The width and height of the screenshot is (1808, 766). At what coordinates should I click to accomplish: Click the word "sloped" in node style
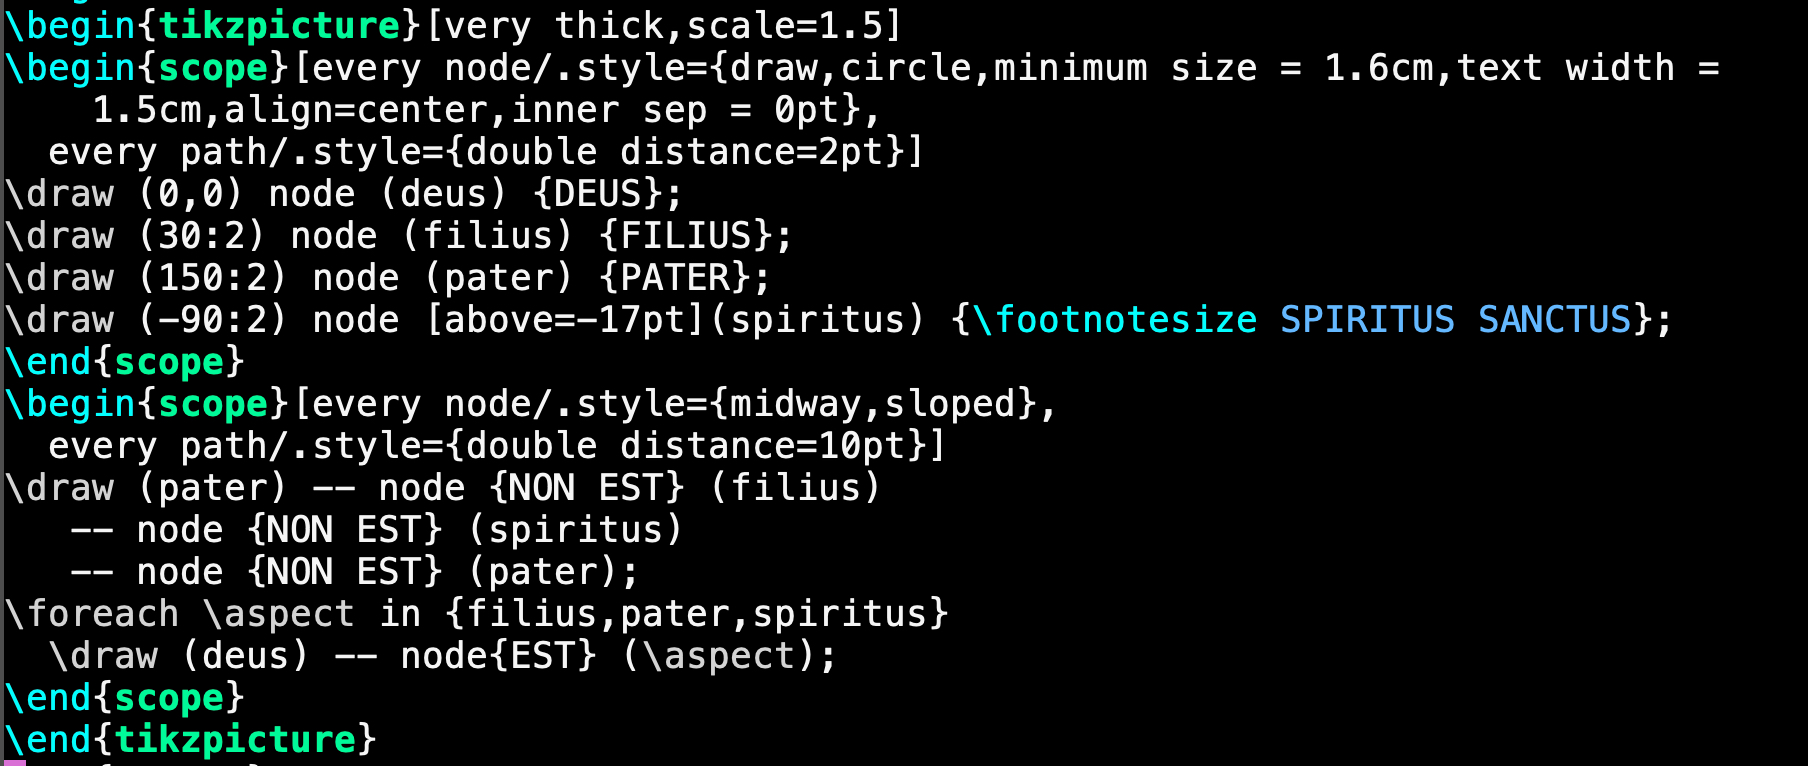(960, 404)
